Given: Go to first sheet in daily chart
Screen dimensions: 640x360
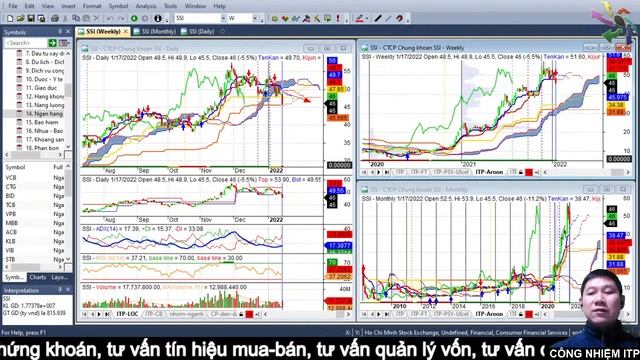Looking at the screenshot, I should [85, 314].
